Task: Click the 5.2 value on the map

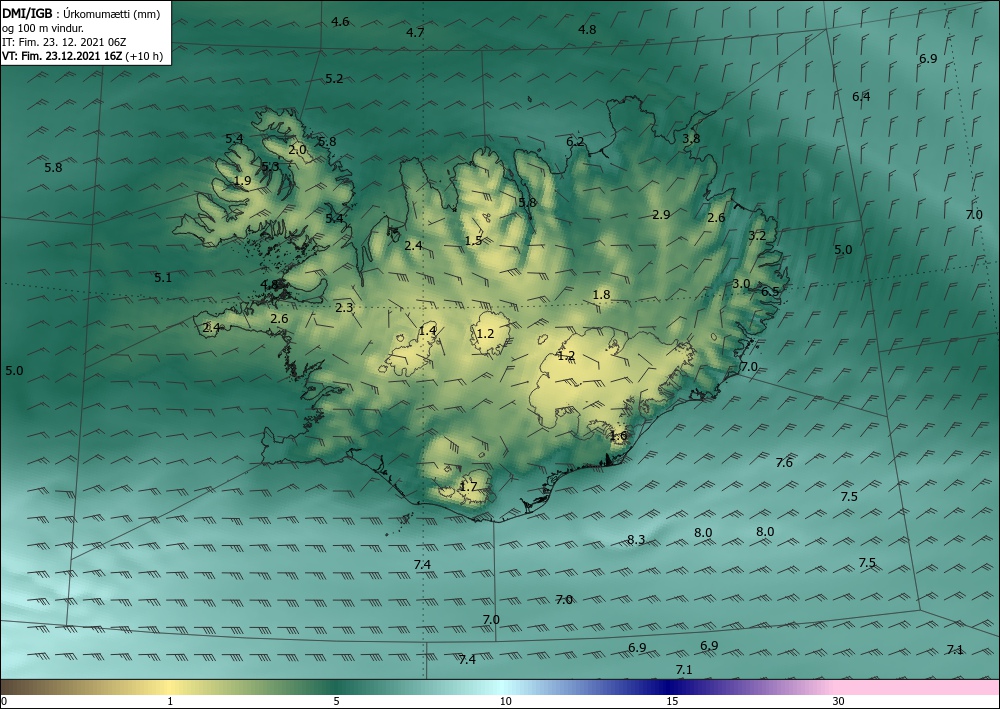Action: (334, 78)
